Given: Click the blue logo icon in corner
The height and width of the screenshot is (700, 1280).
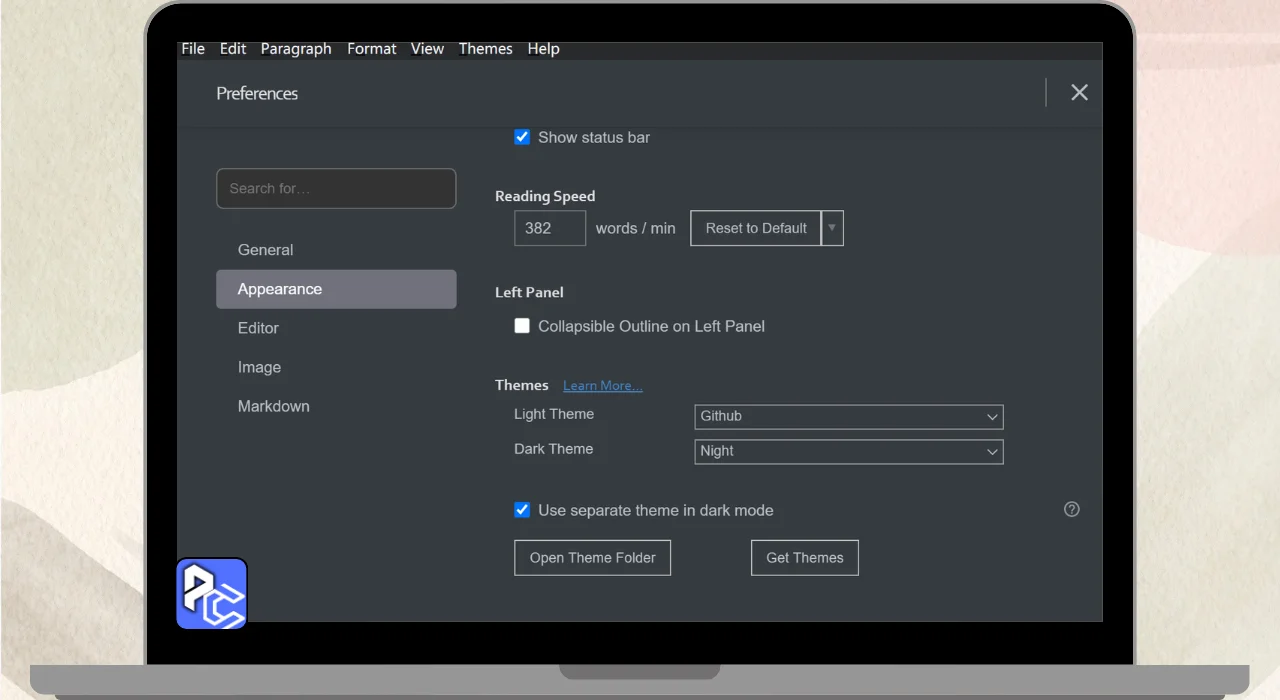Looking at the screenshot, I should [212, 594].
